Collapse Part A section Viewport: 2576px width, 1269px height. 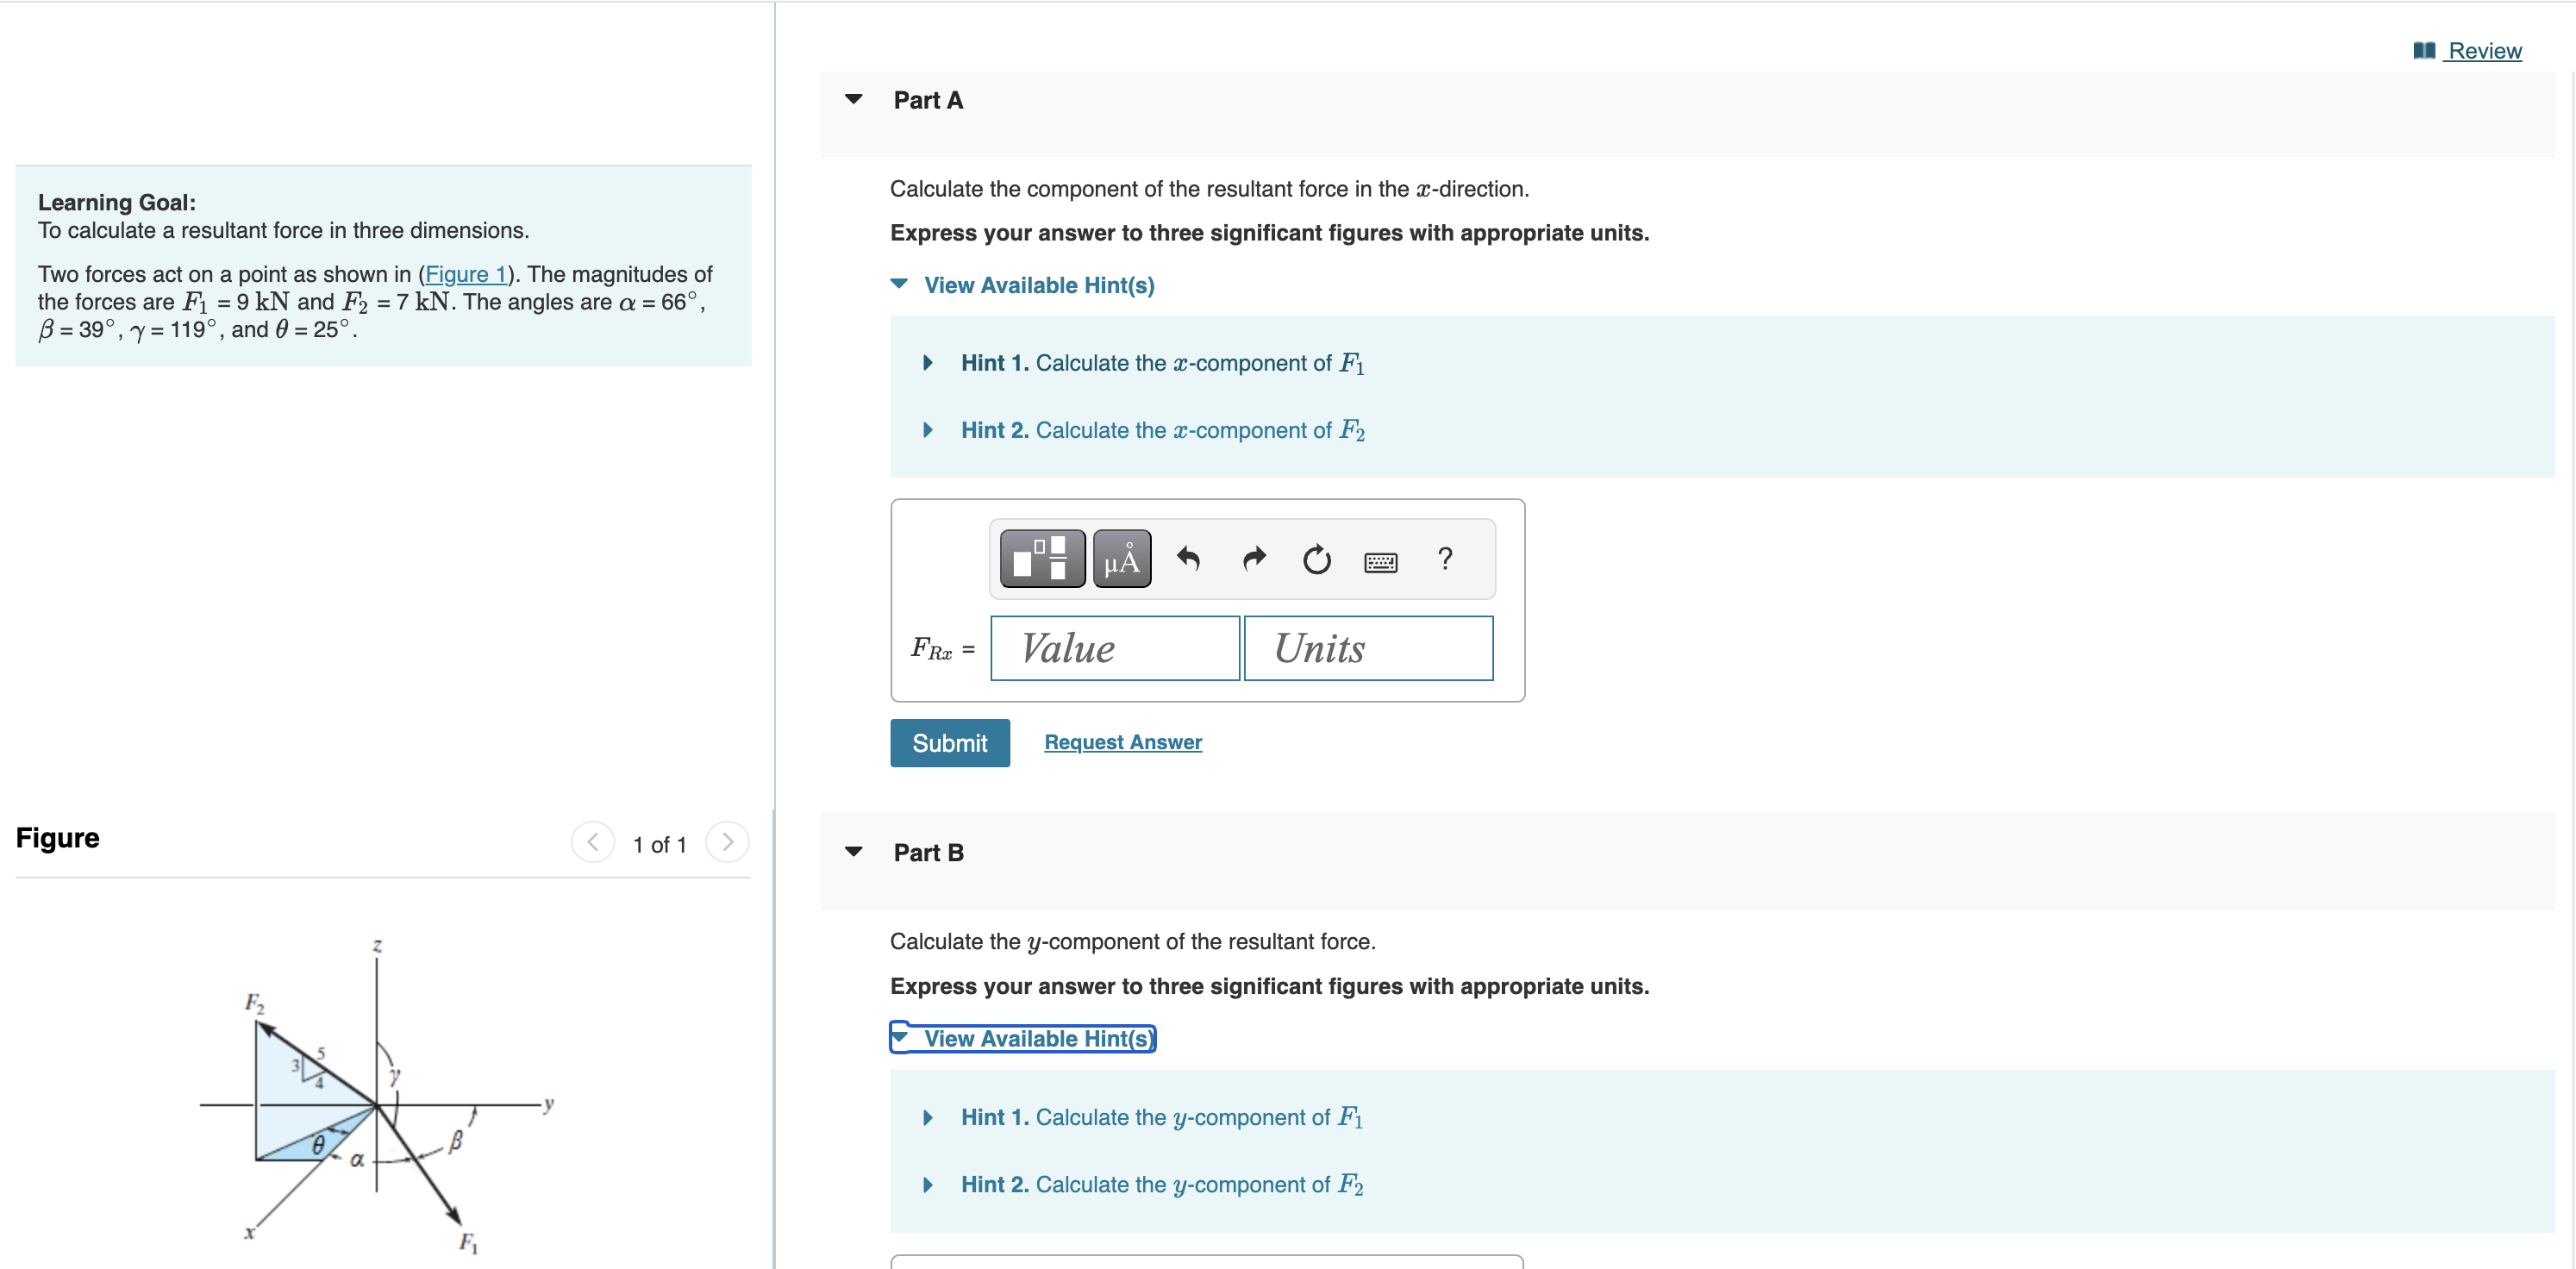click(853, 99)
